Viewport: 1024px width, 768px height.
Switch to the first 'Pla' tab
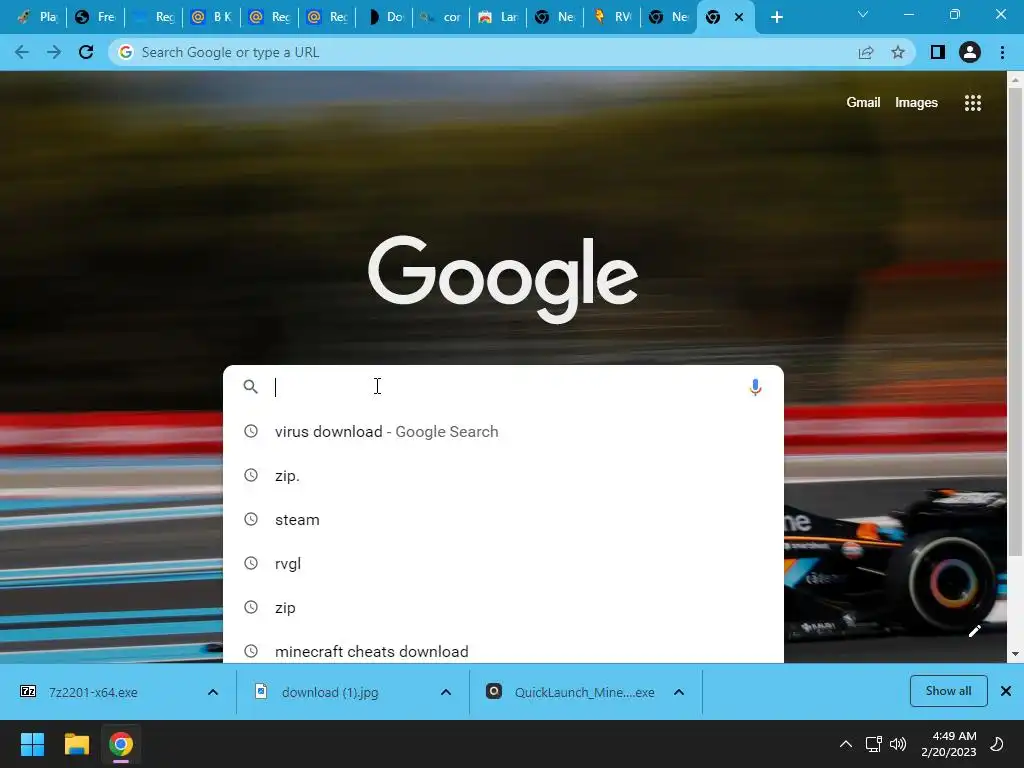(x=37, y=17)
